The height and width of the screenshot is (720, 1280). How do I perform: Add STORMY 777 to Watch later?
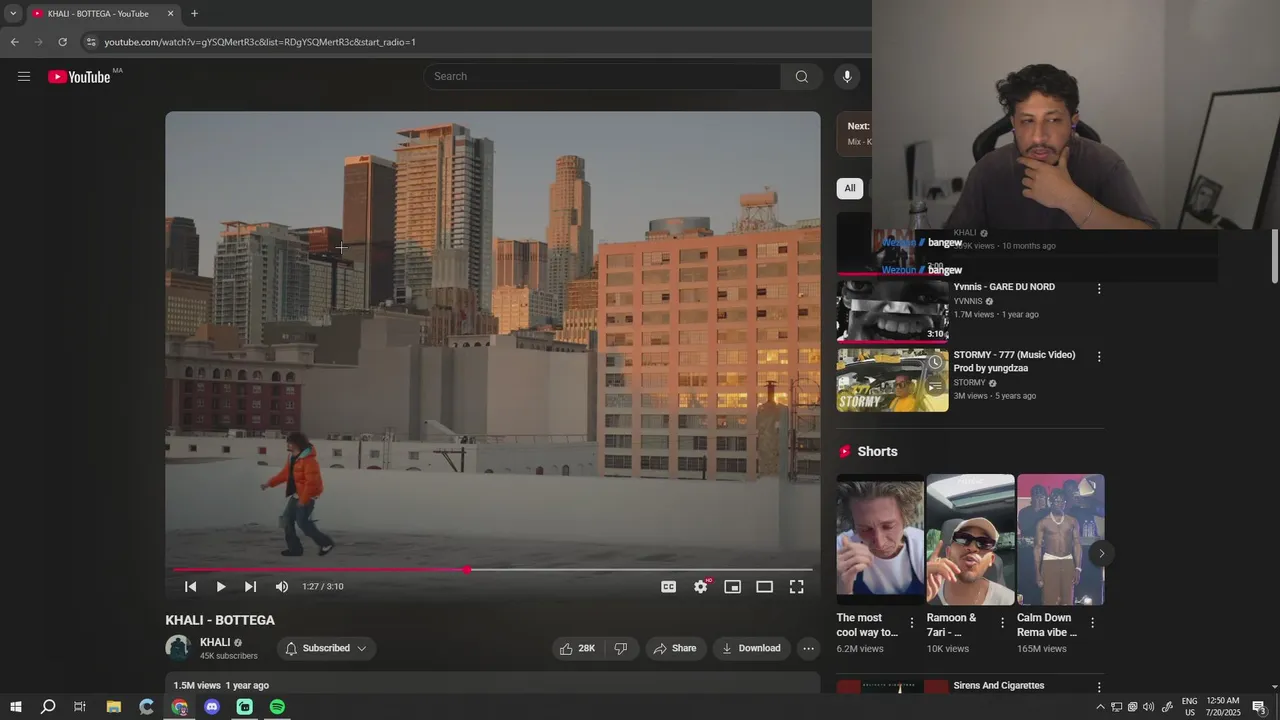(x=935, y=362)
